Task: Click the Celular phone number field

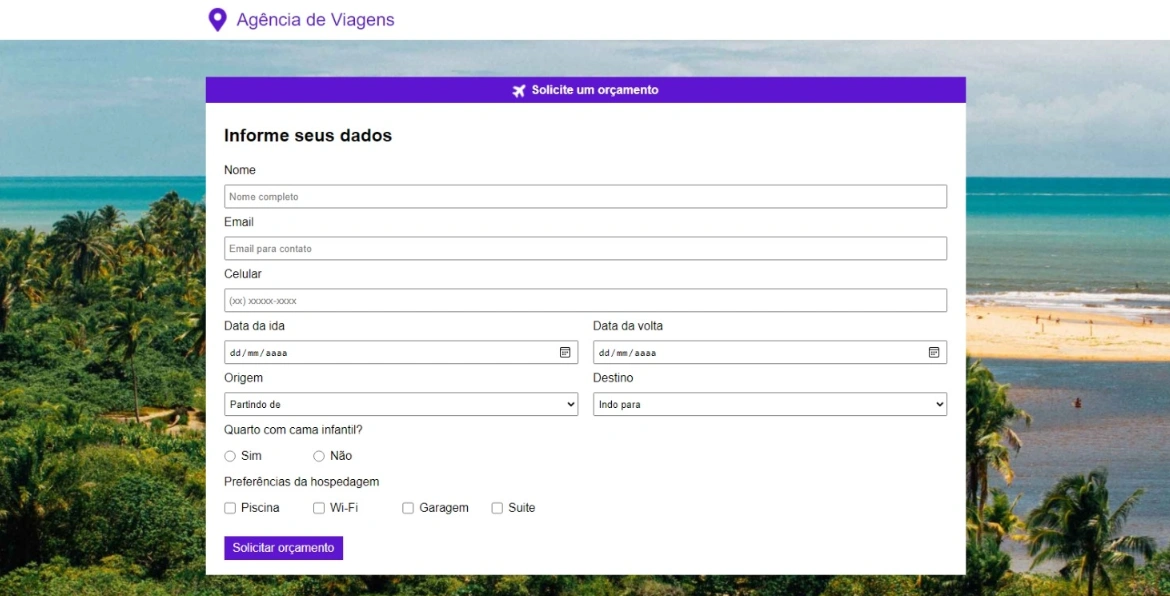Action: pyautogui.click(x=585, y=301)
